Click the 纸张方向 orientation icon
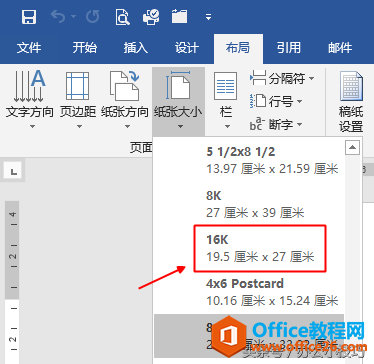 coord(124,86)
